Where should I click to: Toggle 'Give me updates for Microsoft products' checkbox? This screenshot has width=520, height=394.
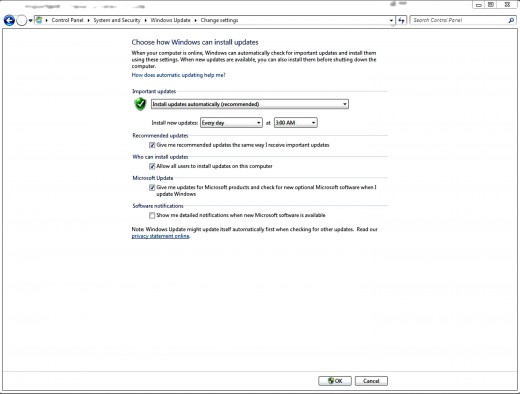tap(152, 187)
